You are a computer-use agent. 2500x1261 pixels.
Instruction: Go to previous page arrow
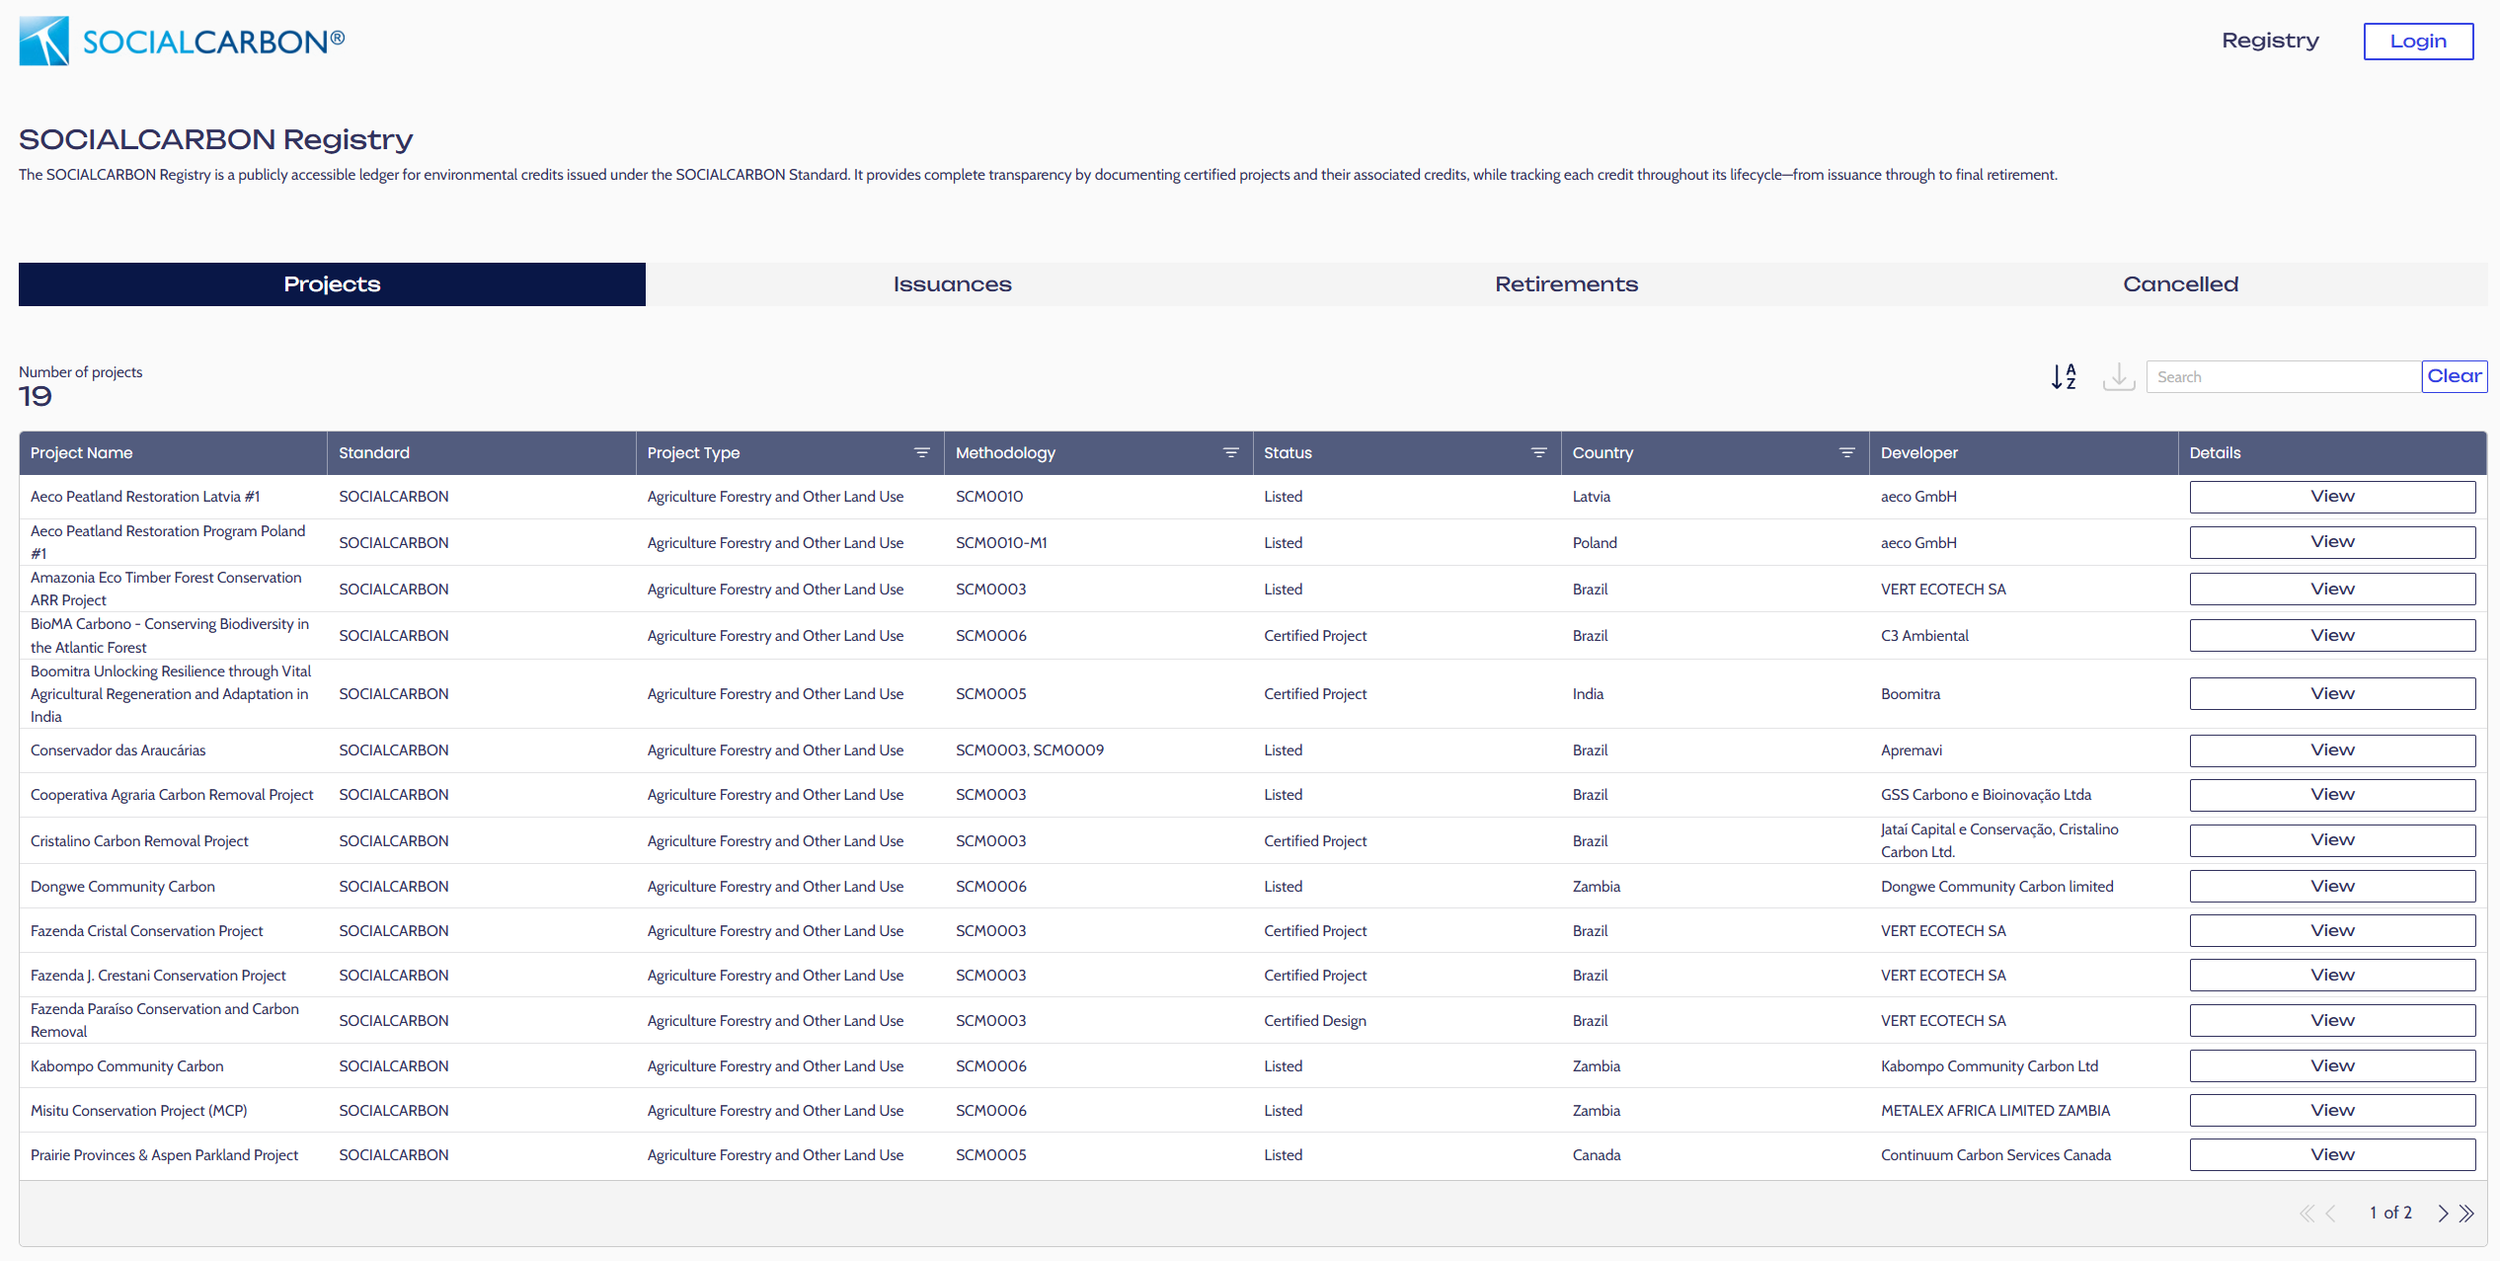[2331, 1213]
